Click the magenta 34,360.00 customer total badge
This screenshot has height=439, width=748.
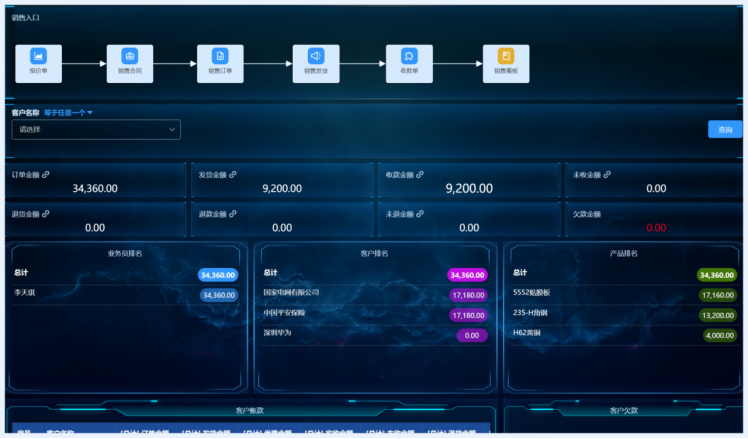point(468,274)
